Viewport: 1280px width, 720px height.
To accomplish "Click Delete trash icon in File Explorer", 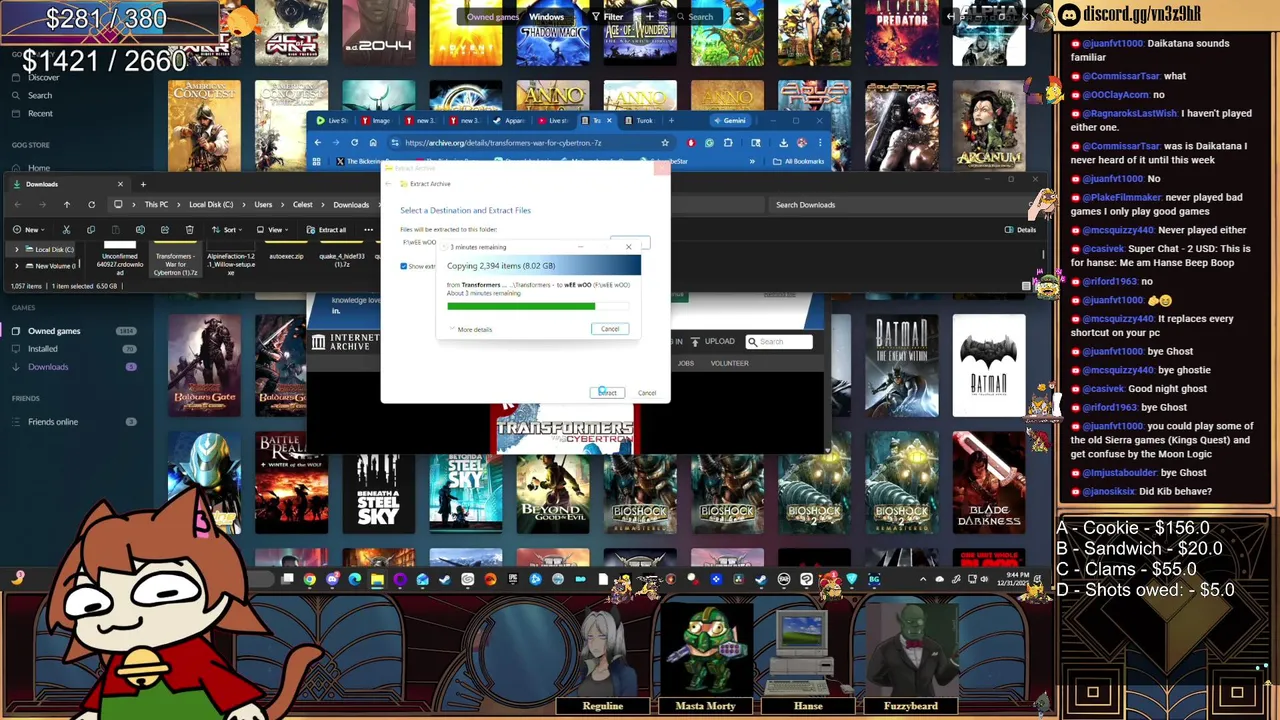I will (189, 230).
